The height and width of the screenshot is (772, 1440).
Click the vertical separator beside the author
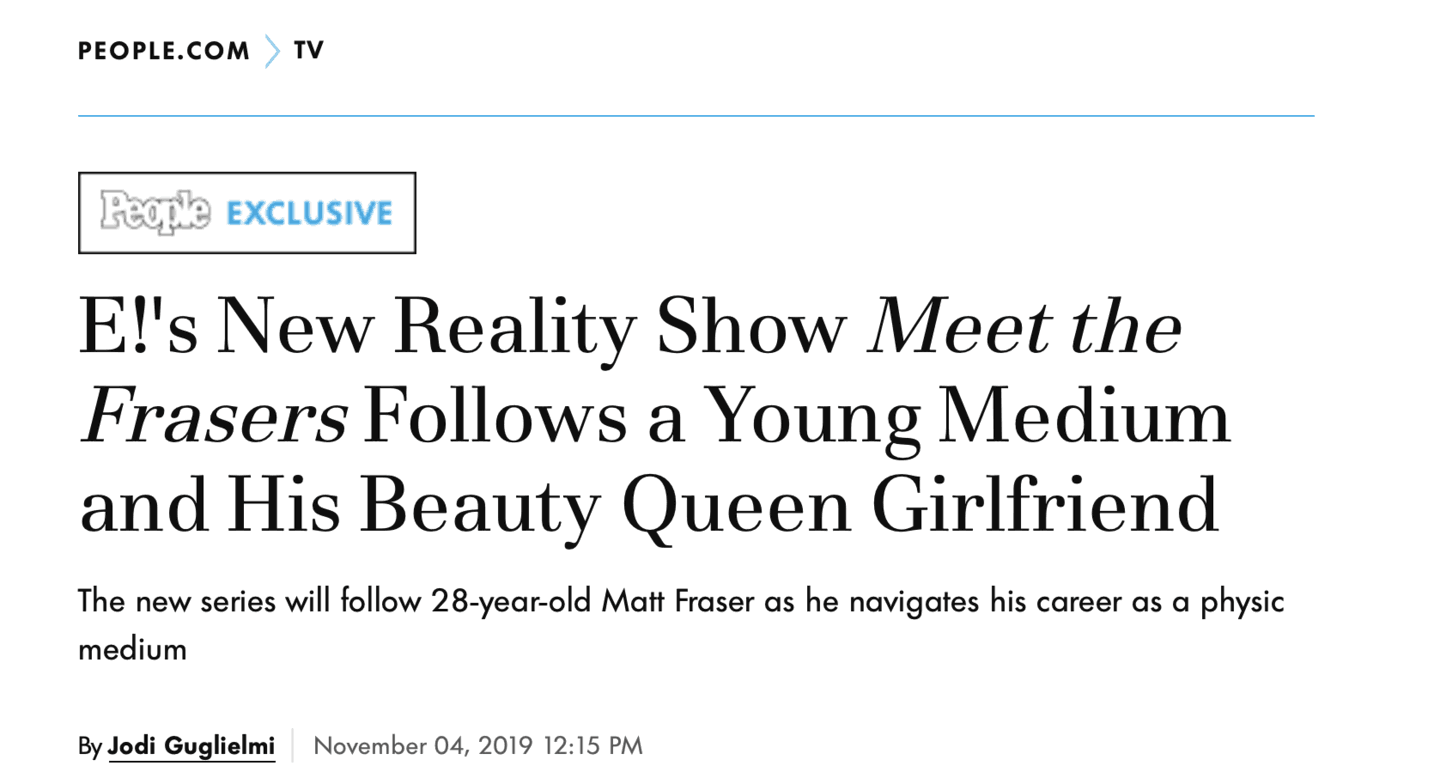[293, 746]
